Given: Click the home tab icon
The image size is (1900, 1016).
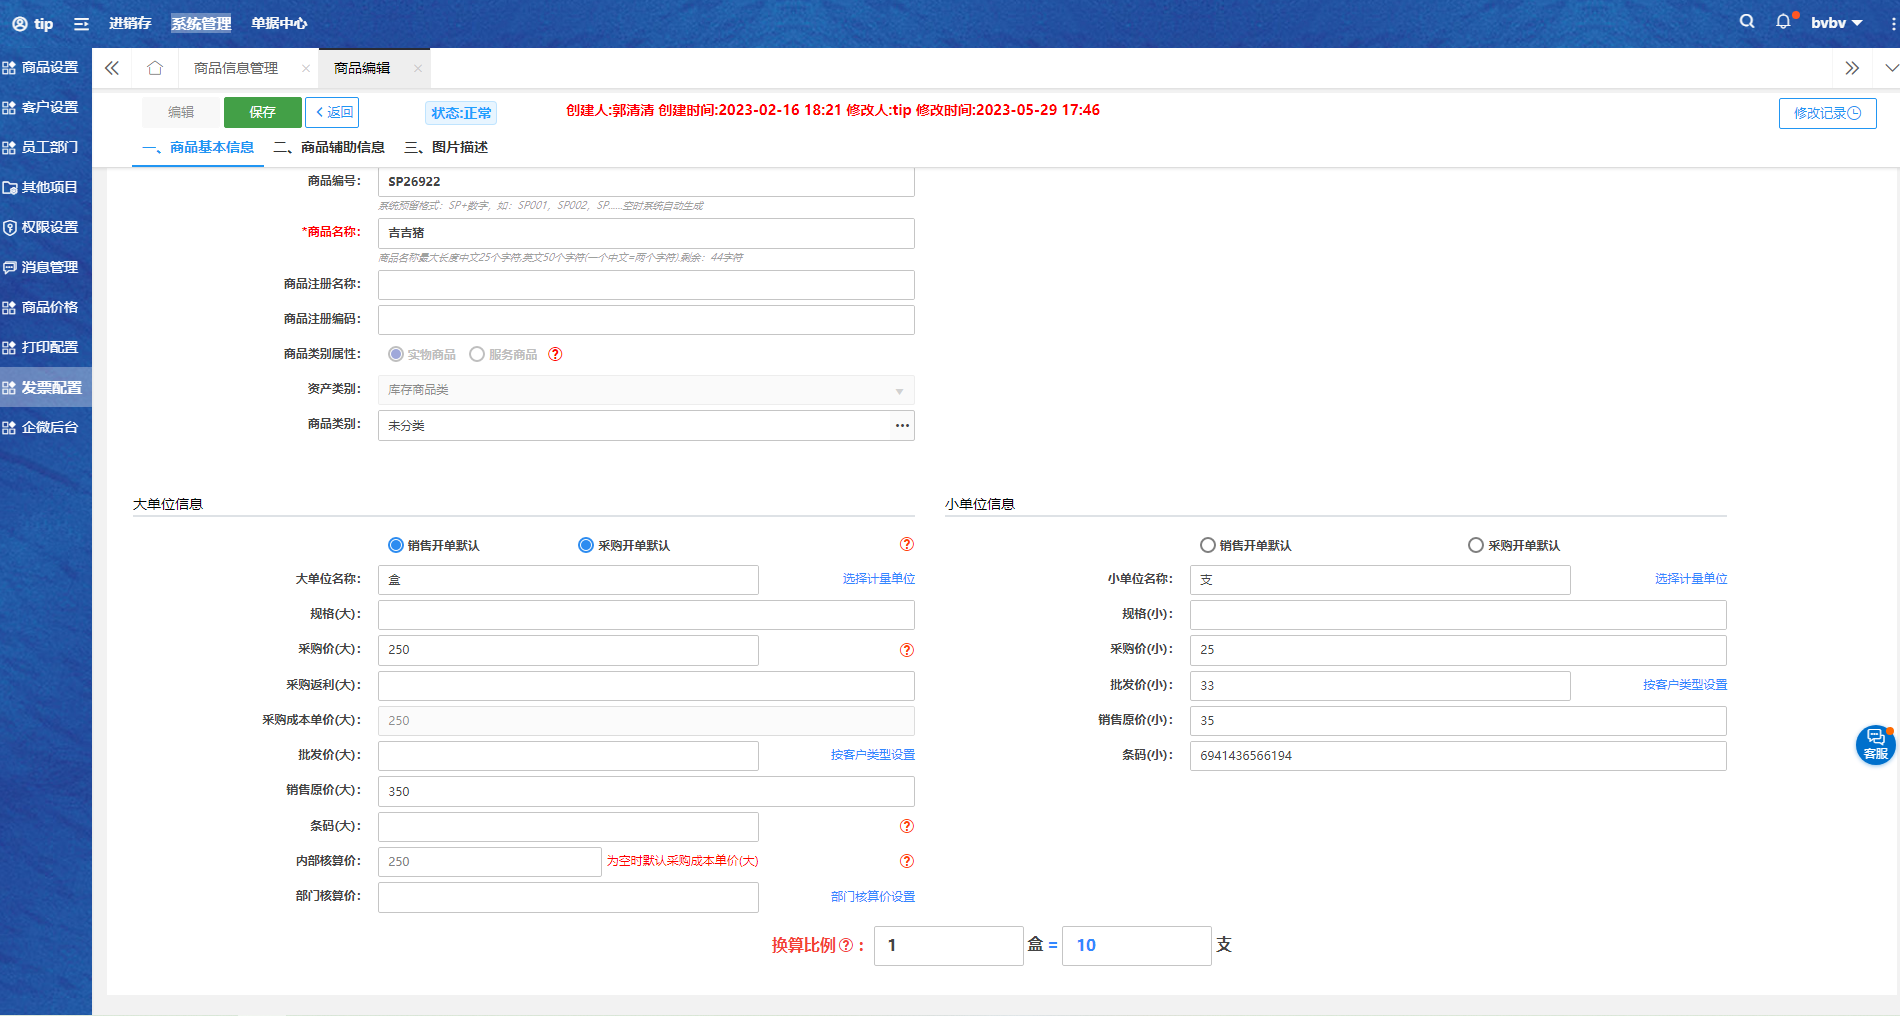Looking at the screenshot, I should point(155,68).
